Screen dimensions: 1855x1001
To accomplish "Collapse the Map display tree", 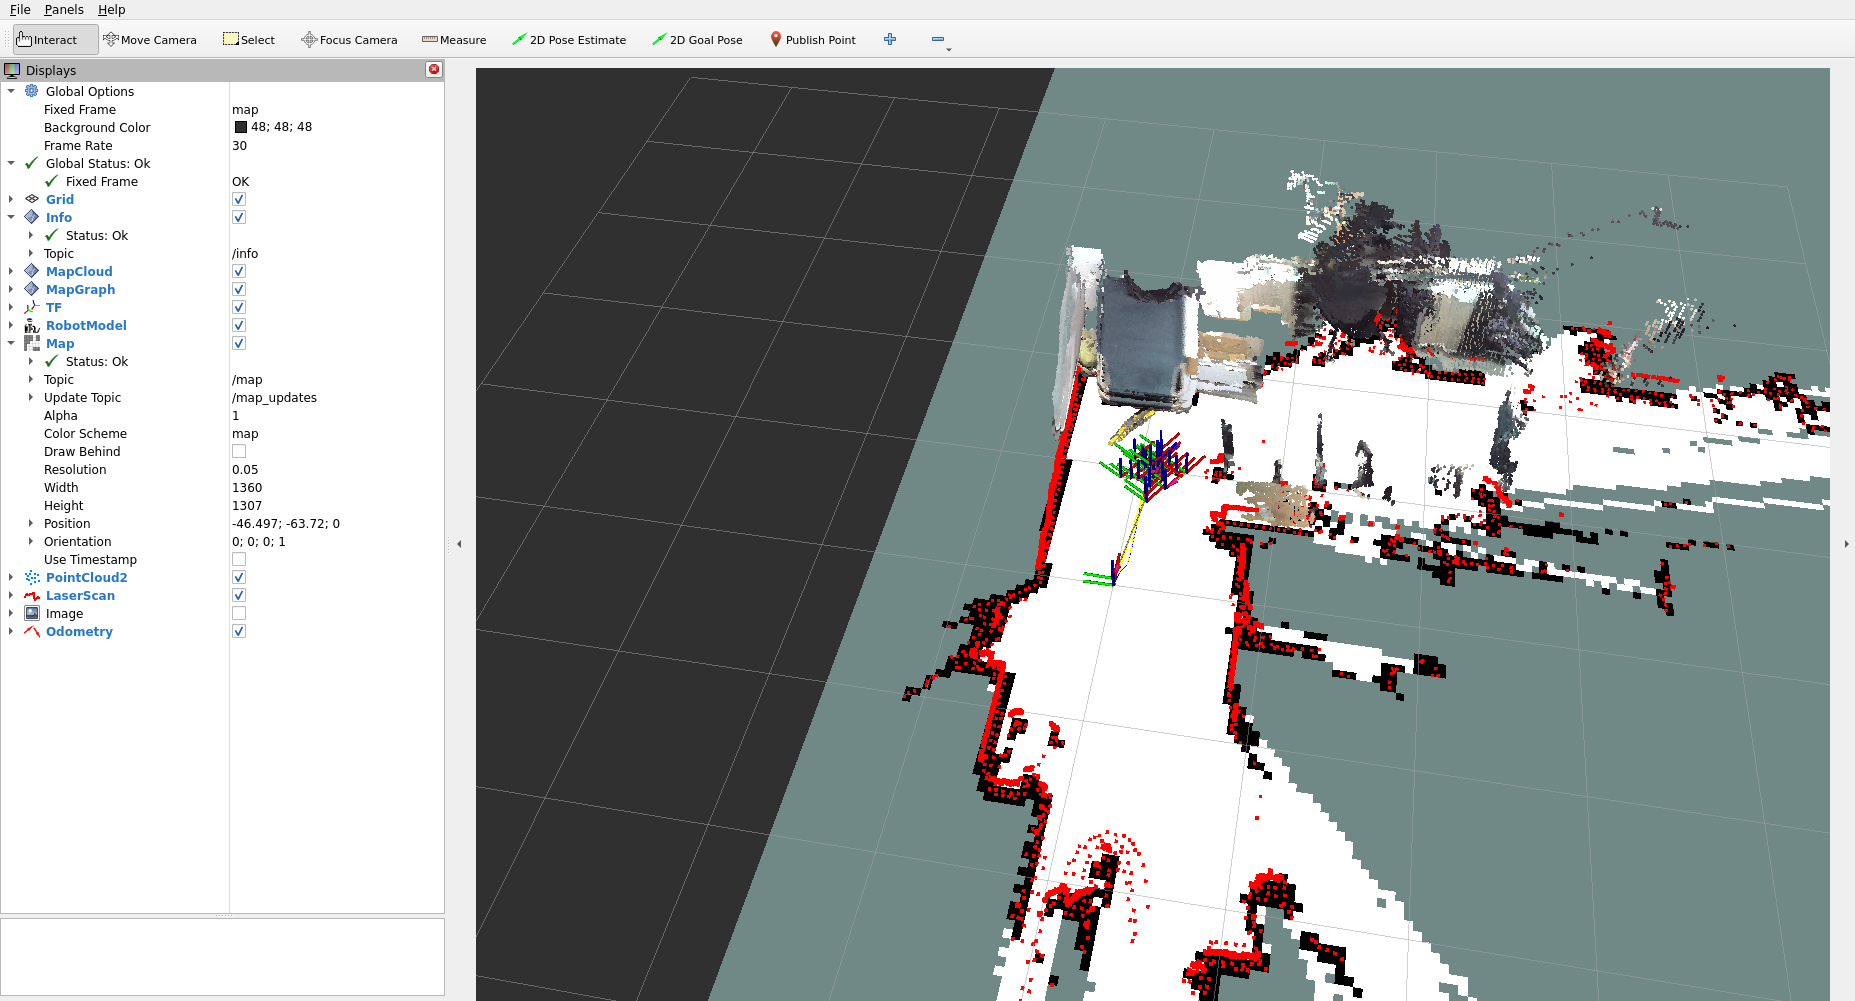I will pos(11,343).
